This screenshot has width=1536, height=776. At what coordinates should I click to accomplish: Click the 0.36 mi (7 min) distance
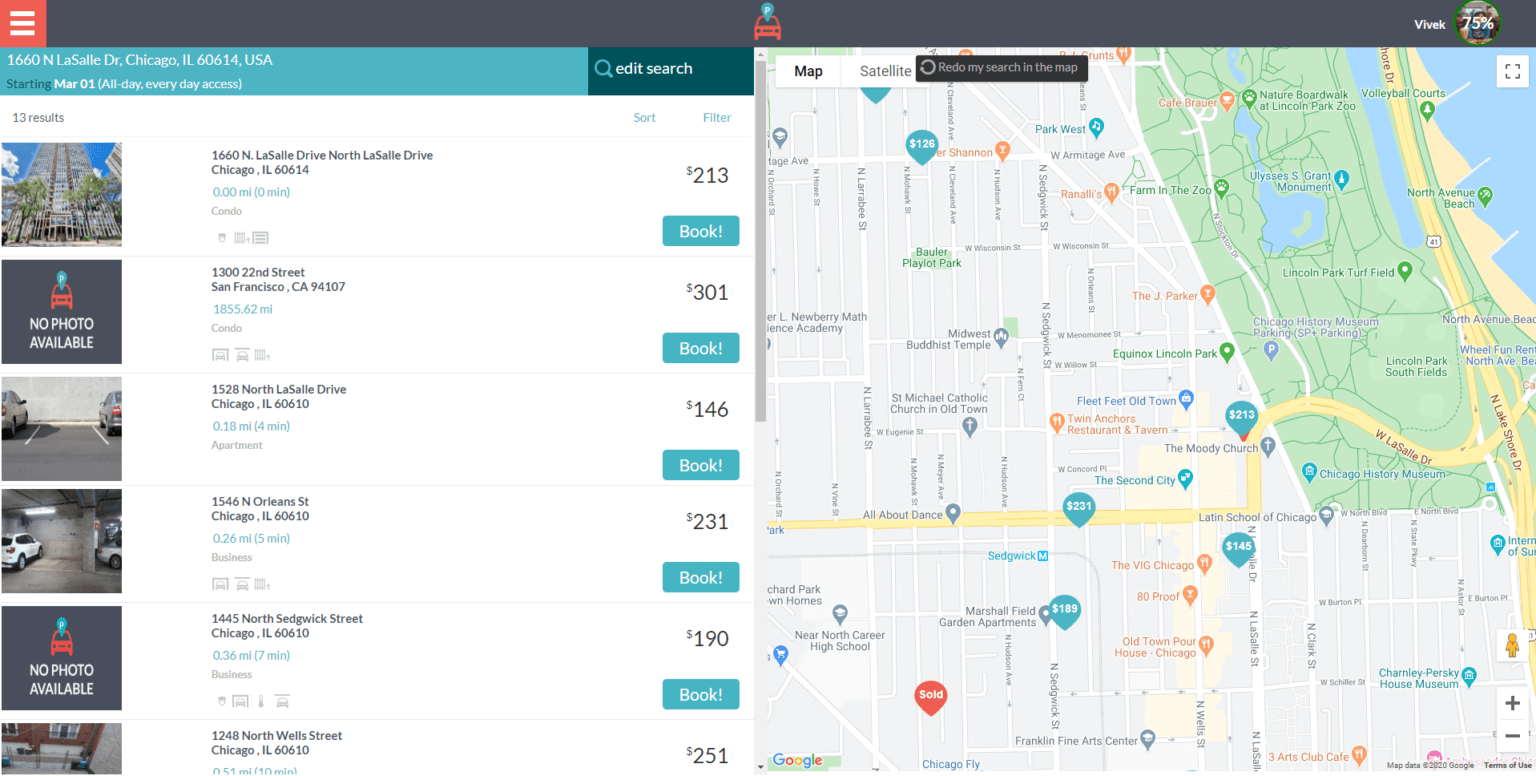[251, 656]
